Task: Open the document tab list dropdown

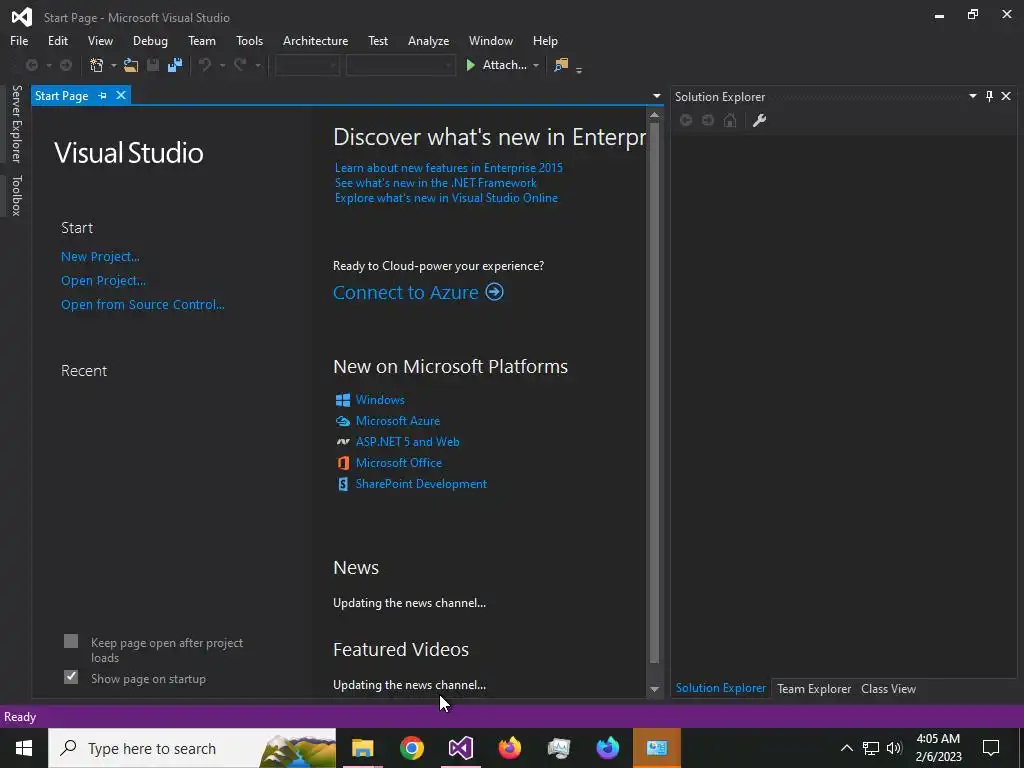Action: tap(656, 96)
